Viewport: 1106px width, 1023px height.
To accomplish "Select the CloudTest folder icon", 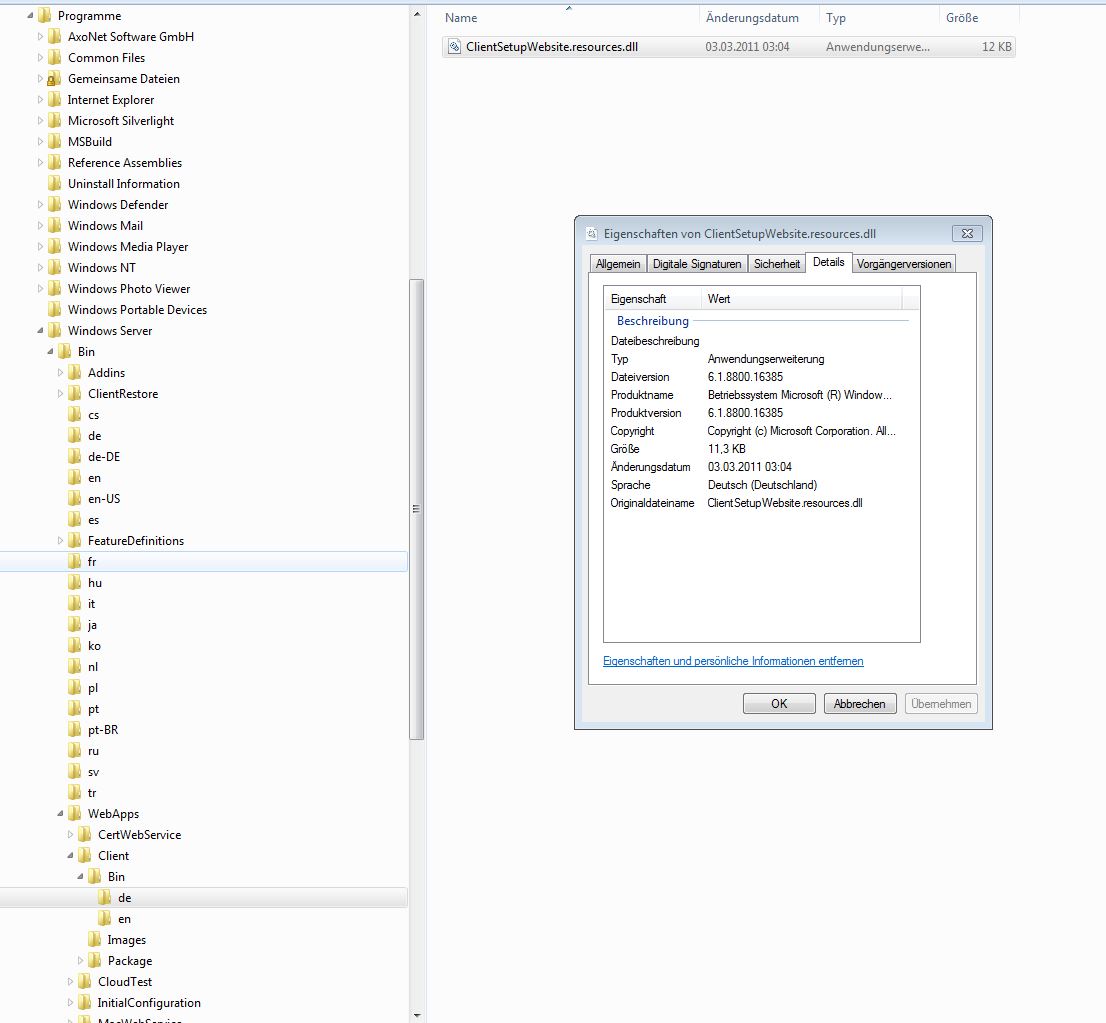I will 84,982.
